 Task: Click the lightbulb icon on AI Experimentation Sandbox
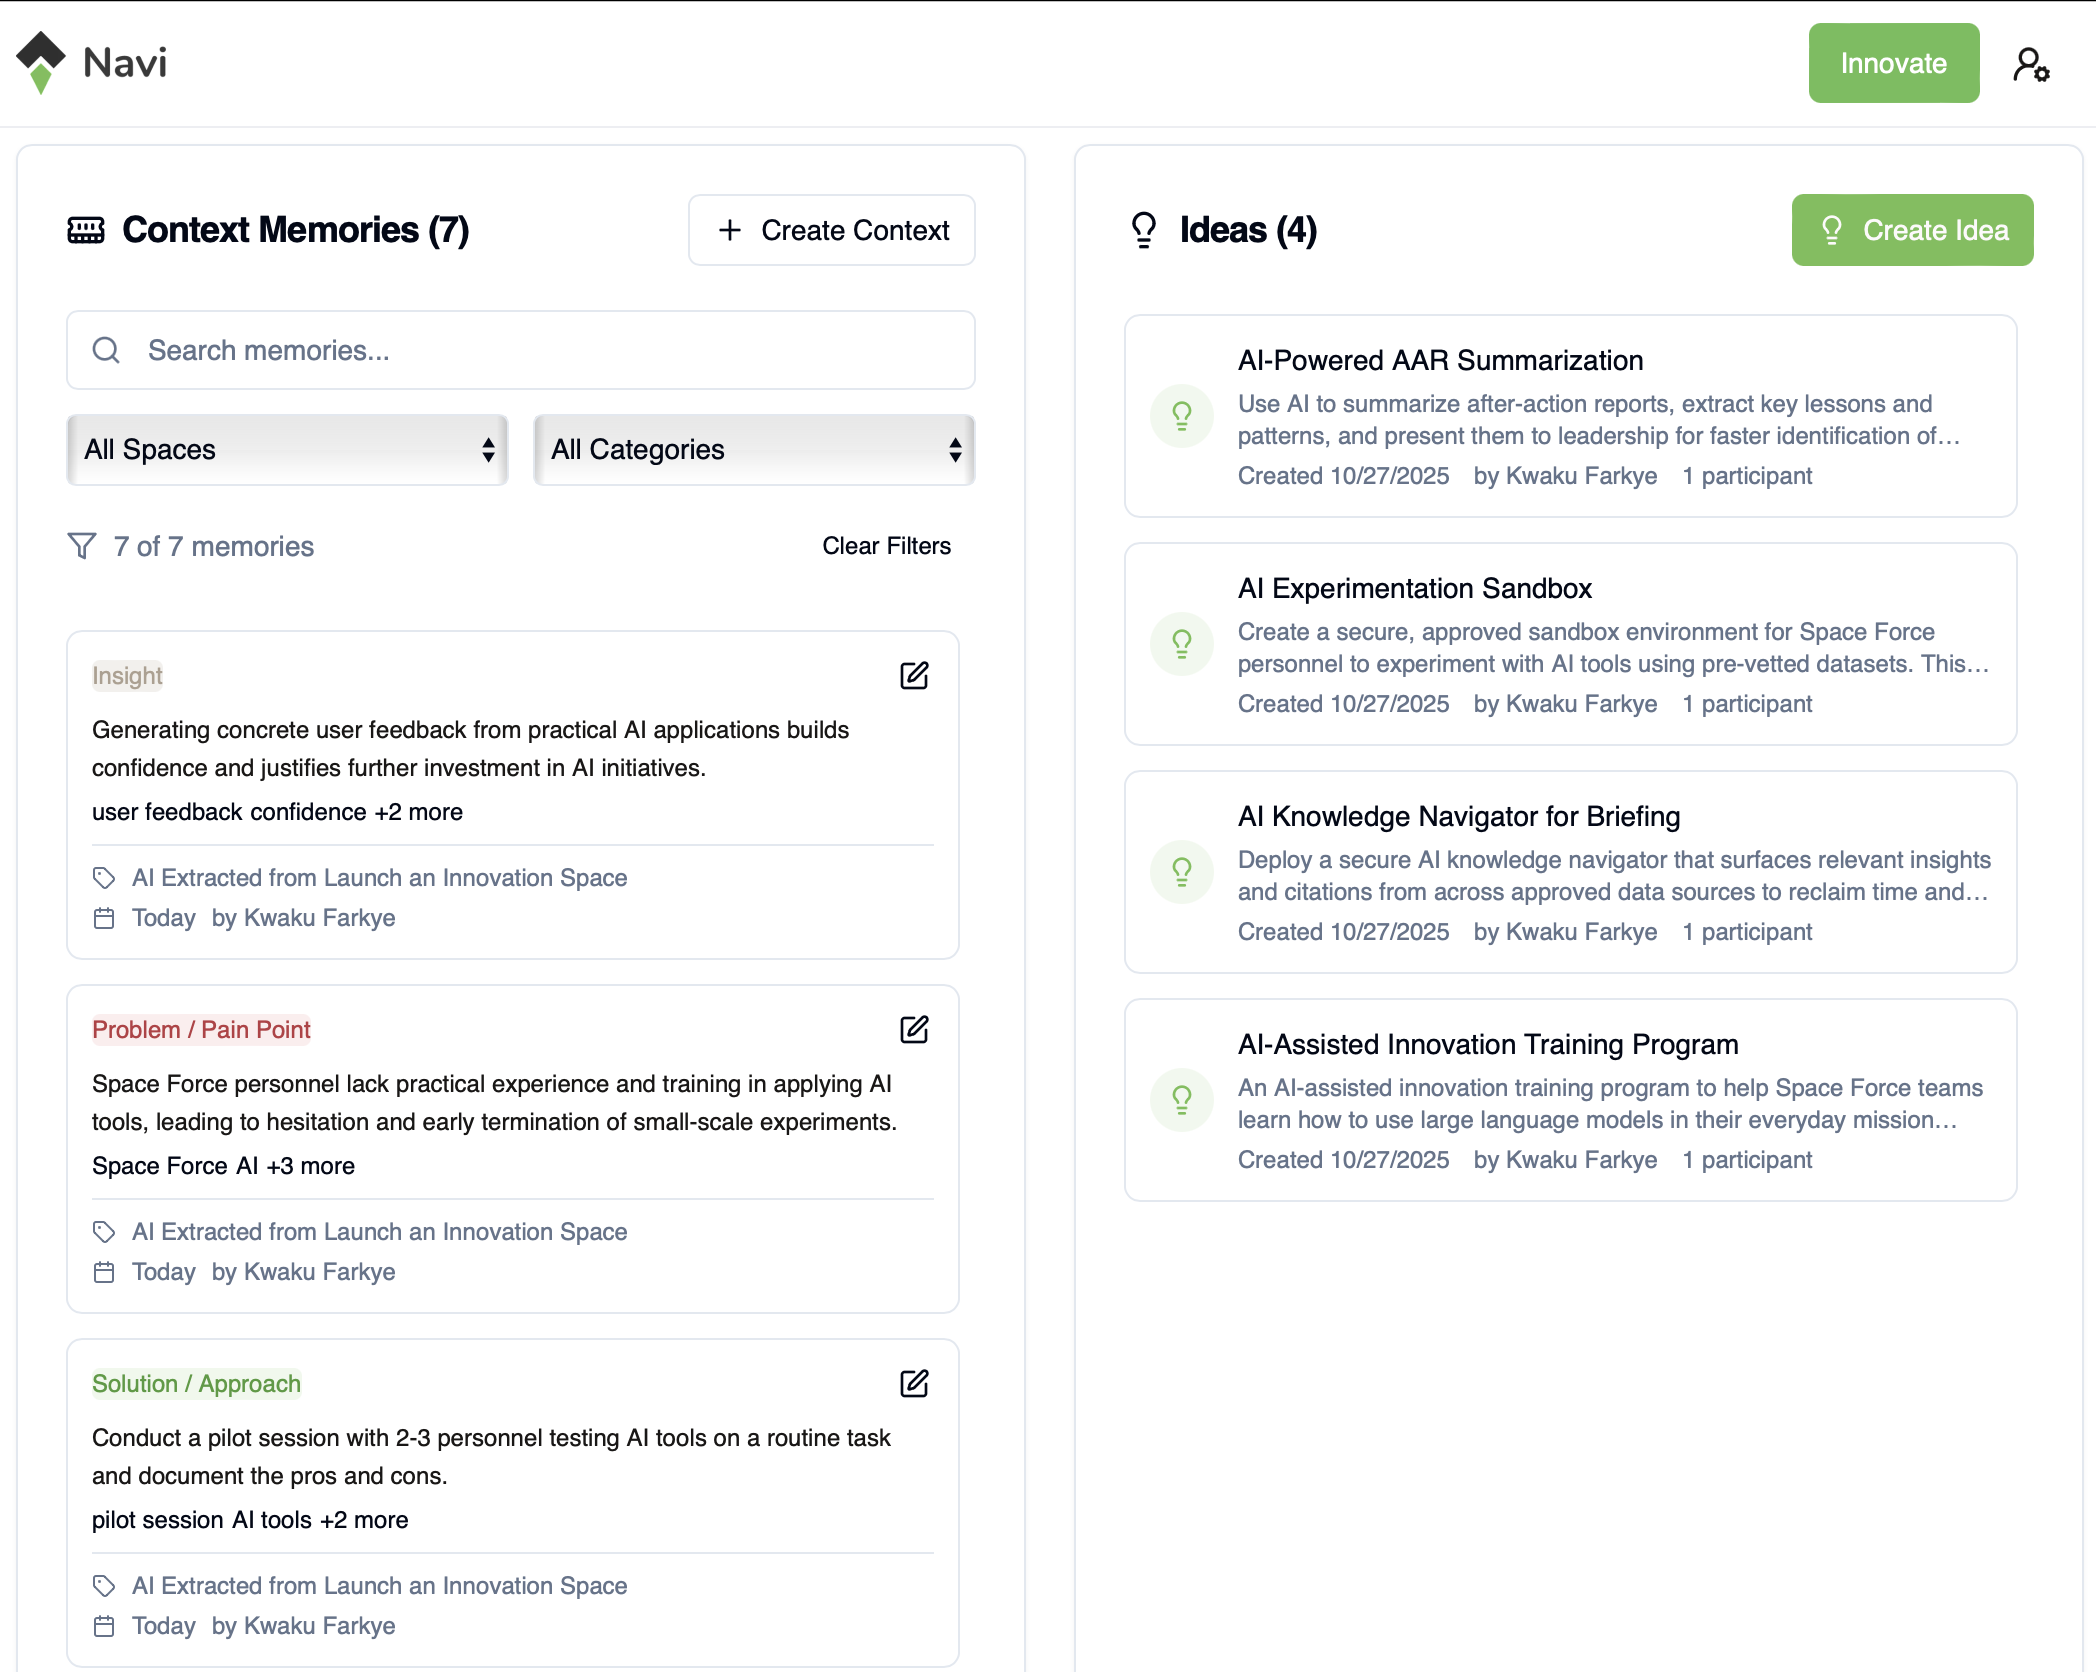[x=1182, y=644]
